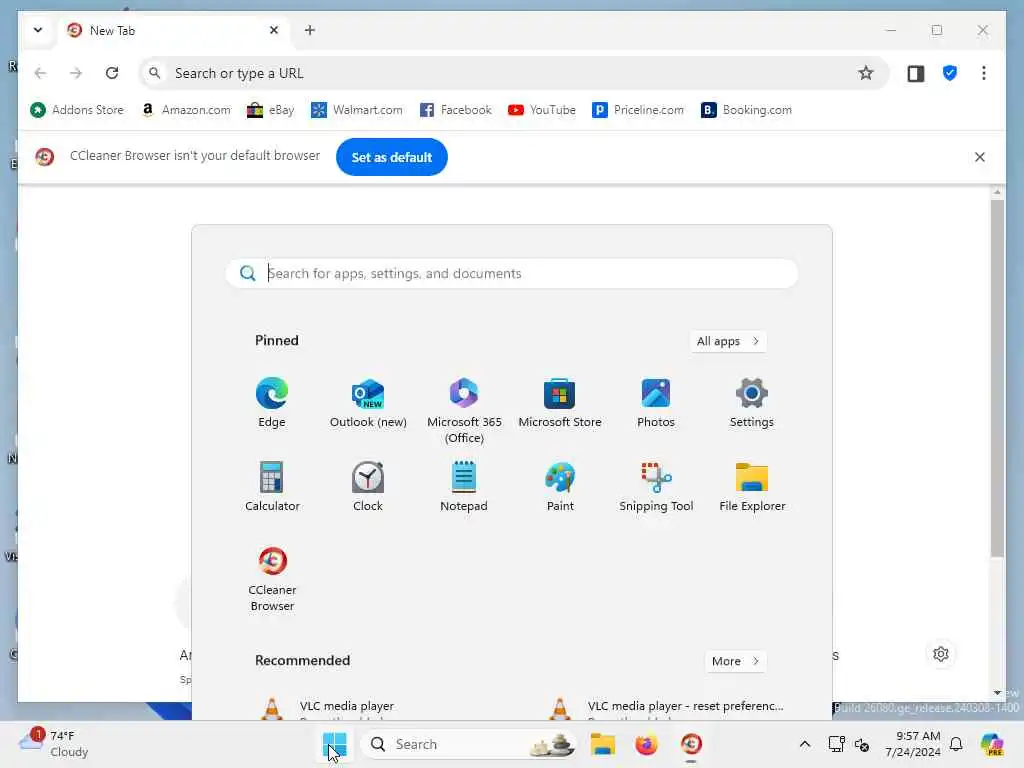Click the blue shield security icon

click(950, 73)
